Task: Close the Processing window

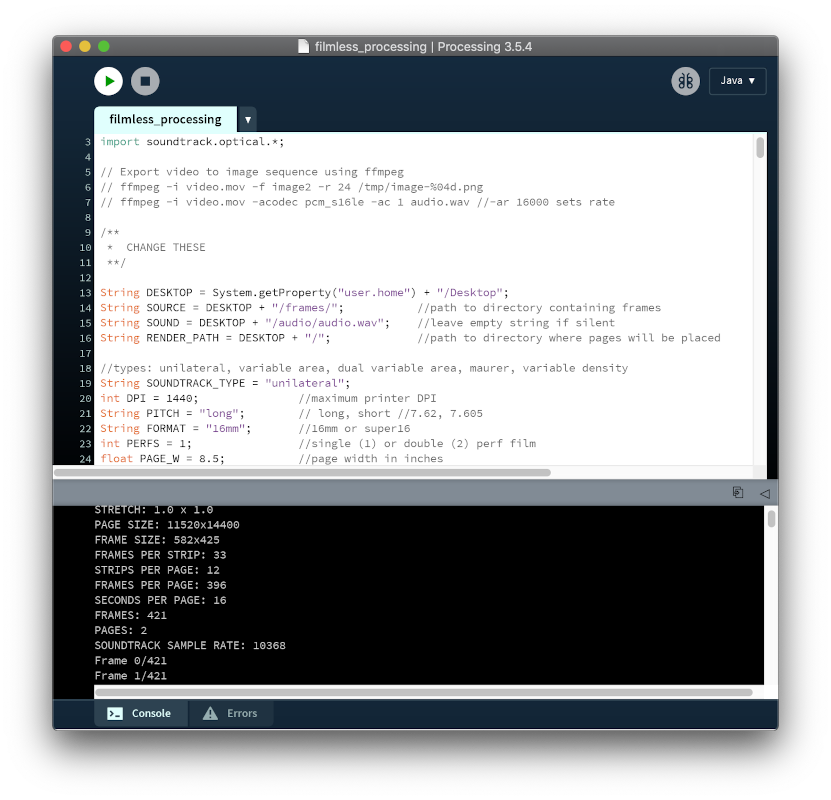Action: [66, 47]
